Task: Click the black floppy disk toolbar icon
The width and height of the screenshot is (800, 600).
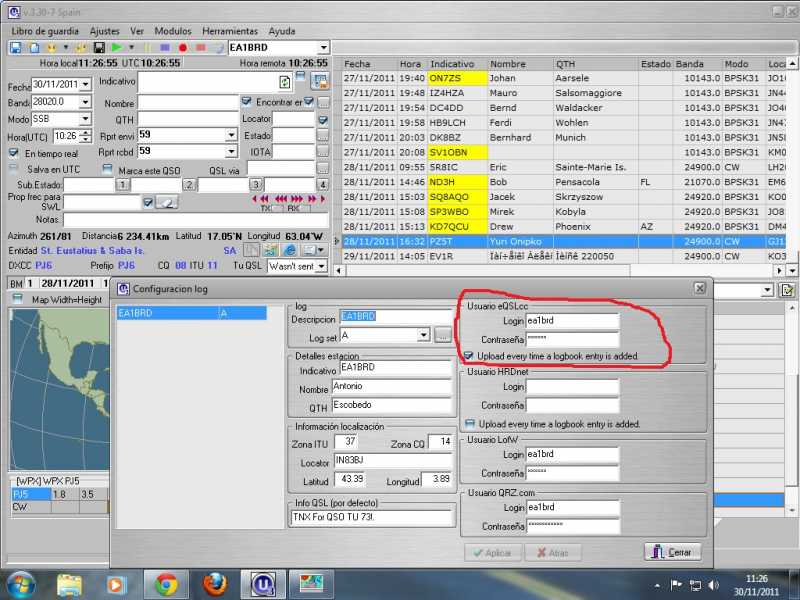Action: click(99, 47)
